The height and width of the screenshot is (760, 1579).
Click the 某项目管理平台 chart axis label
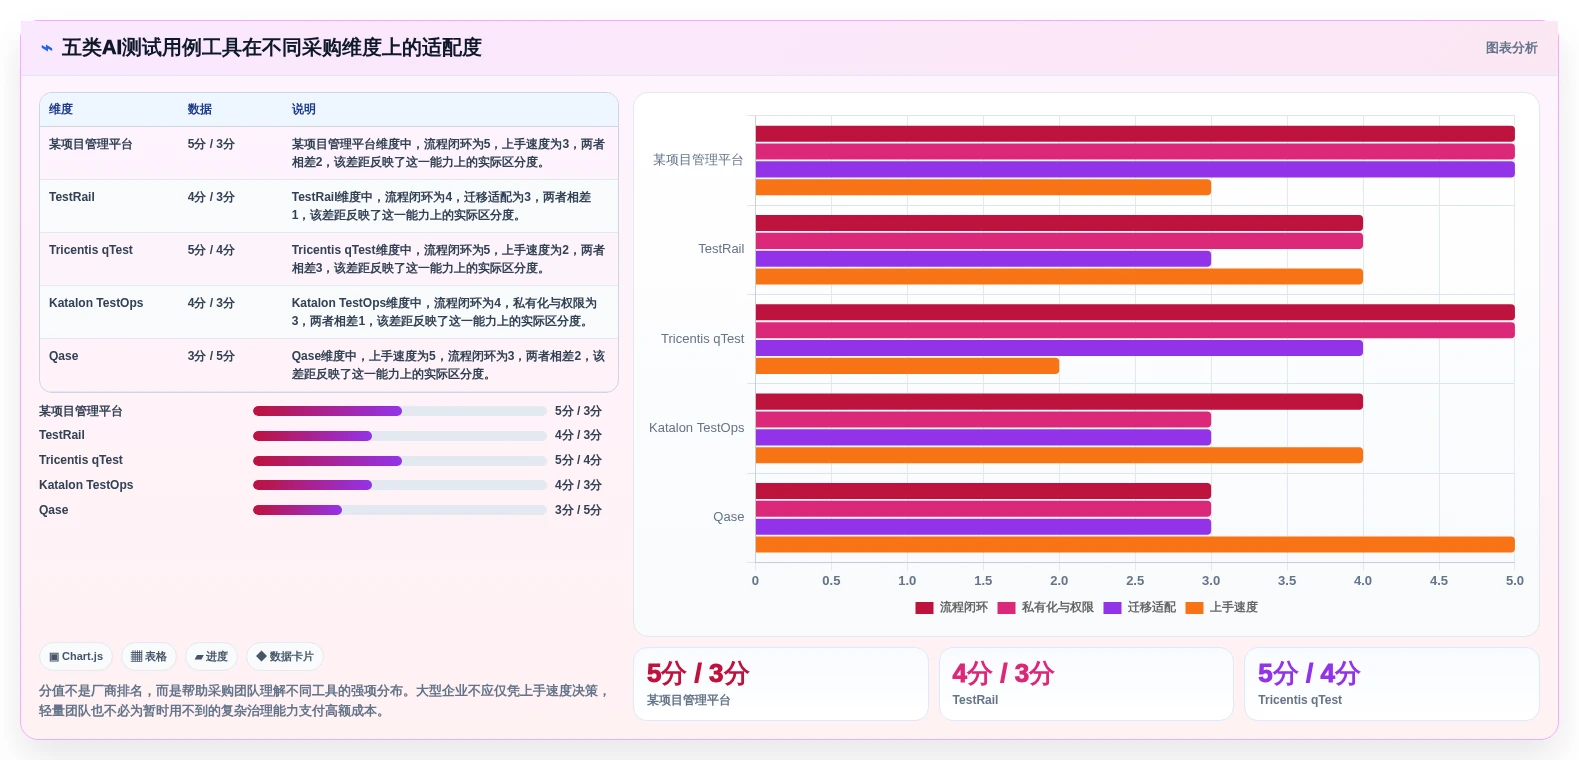coord(698,160)
